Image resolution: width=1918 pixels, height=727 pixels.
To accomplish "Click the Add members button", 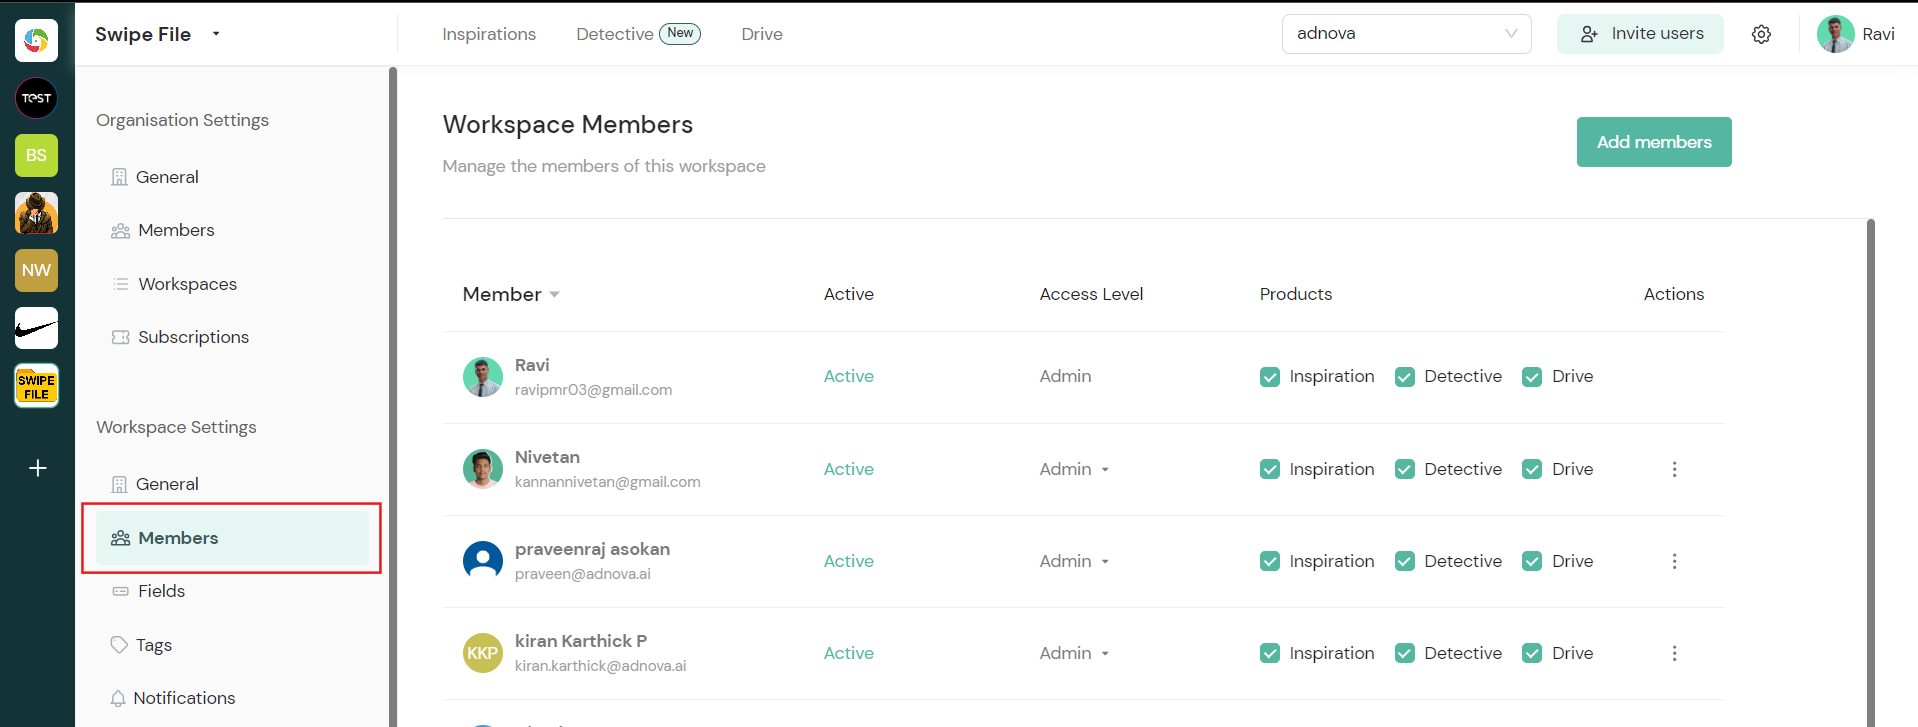I will 1653,142.
